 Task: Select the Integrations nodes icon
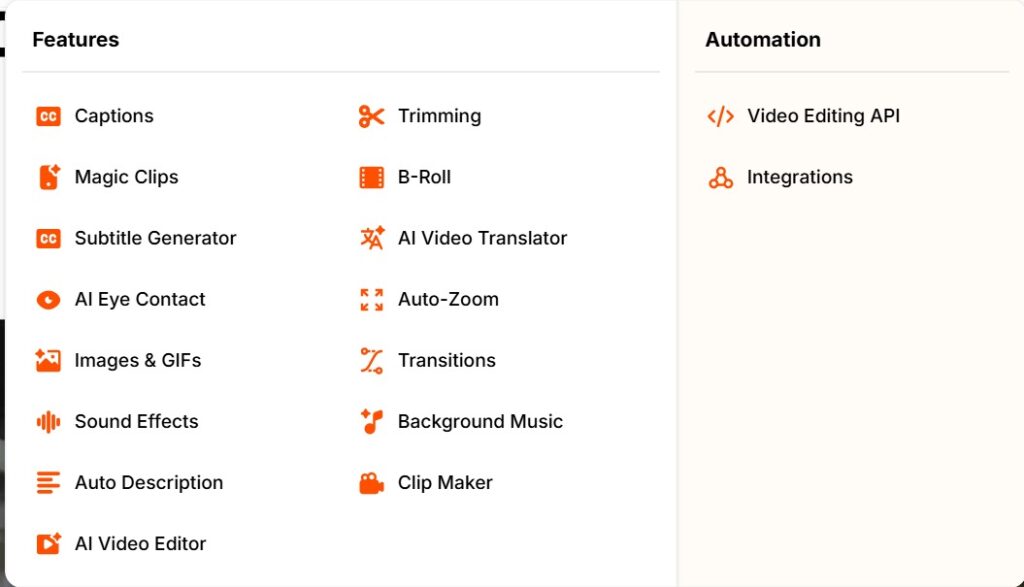coord(720,177)
